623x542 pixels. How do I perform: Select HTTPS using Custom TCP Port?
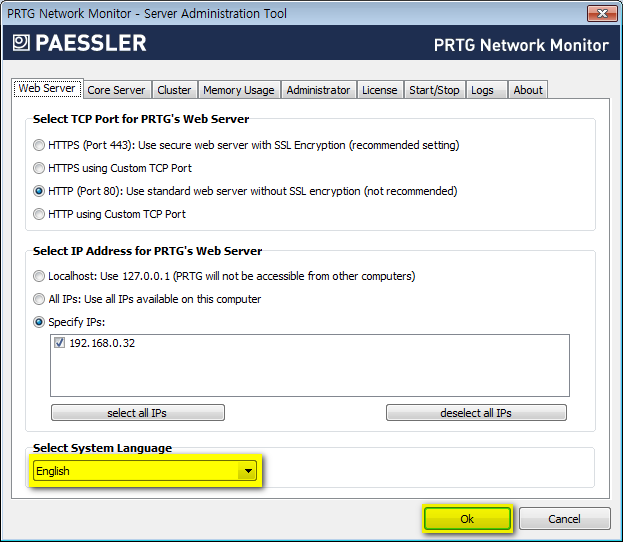click(x=39, y=168)
